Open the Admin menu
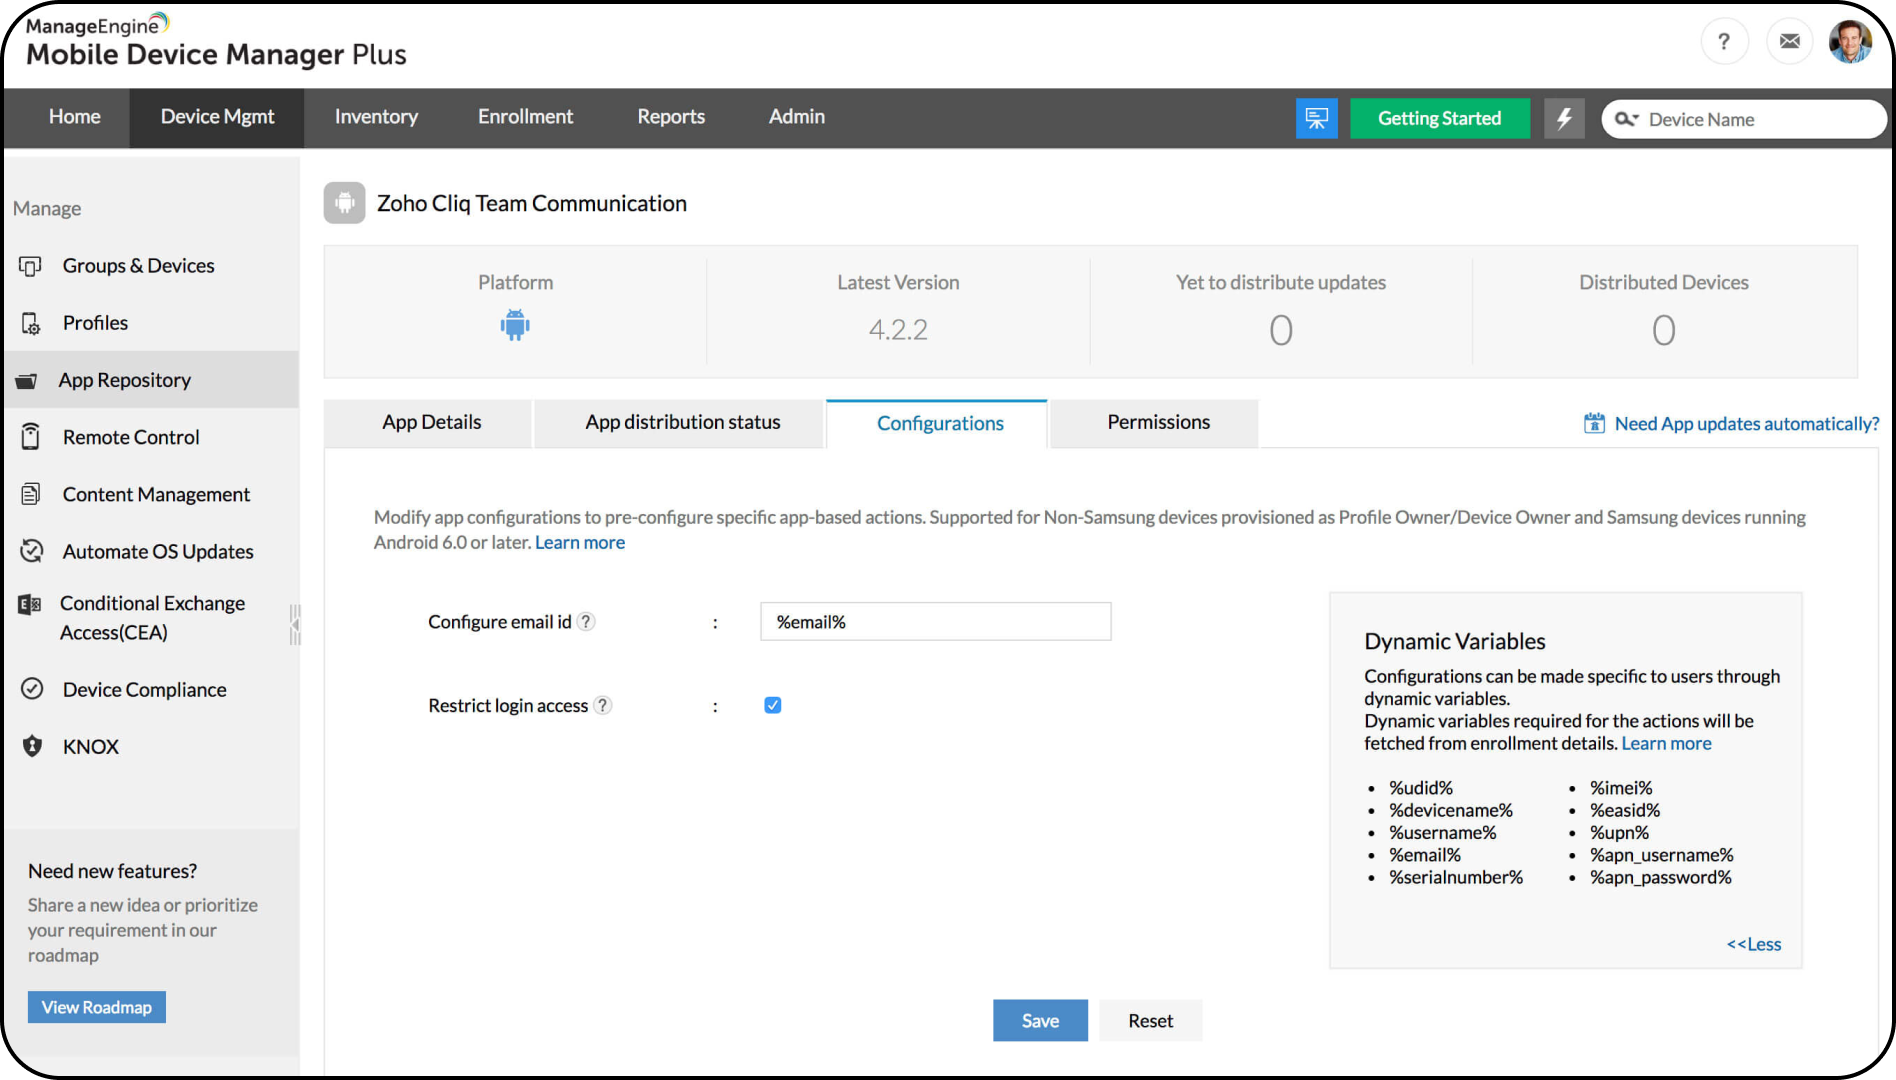This screenshot has height=1080, width=1896. point(797,117)
